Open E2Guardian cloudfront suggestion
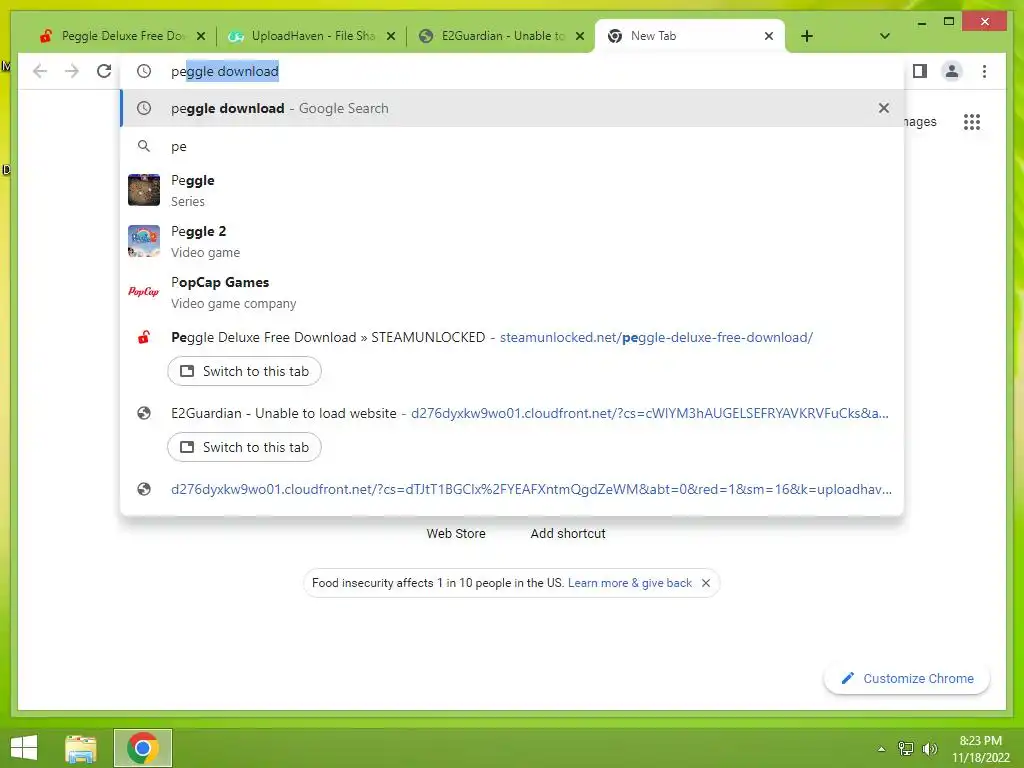1024x768 pixels. click(512, 413)
